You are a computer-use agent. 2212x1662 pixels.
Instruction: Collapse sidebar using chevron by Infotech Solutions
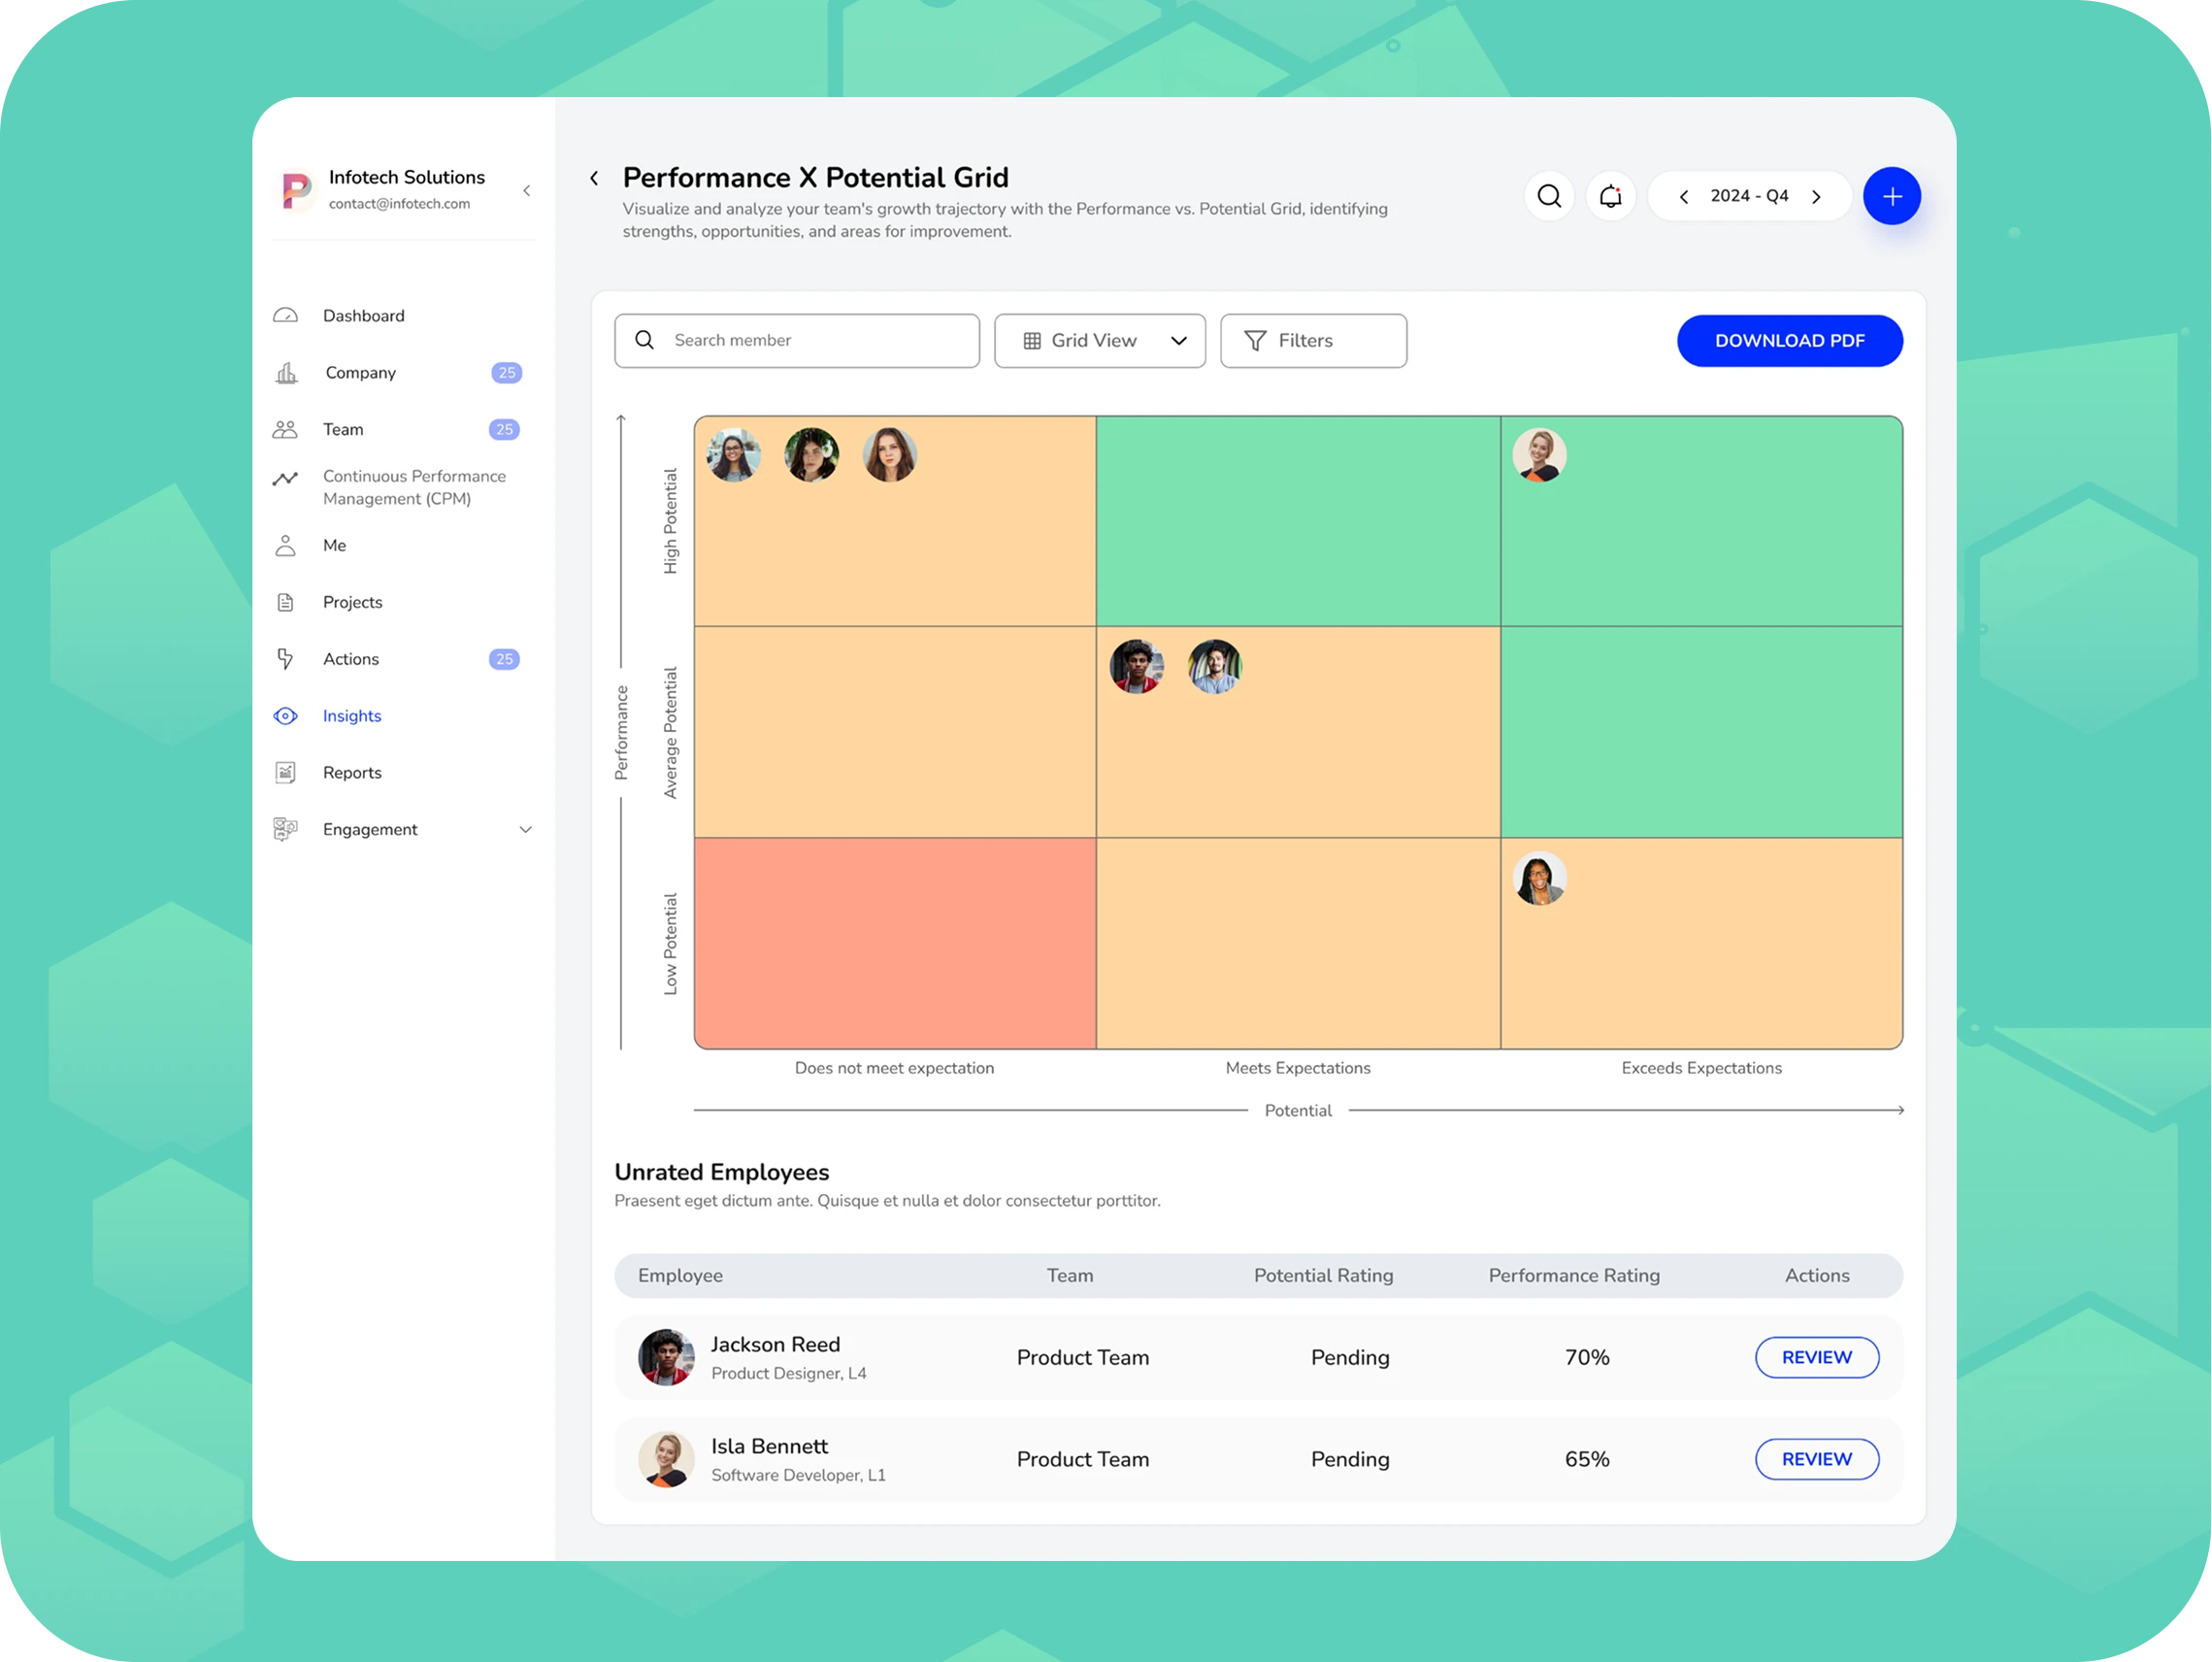pos(527,190)
